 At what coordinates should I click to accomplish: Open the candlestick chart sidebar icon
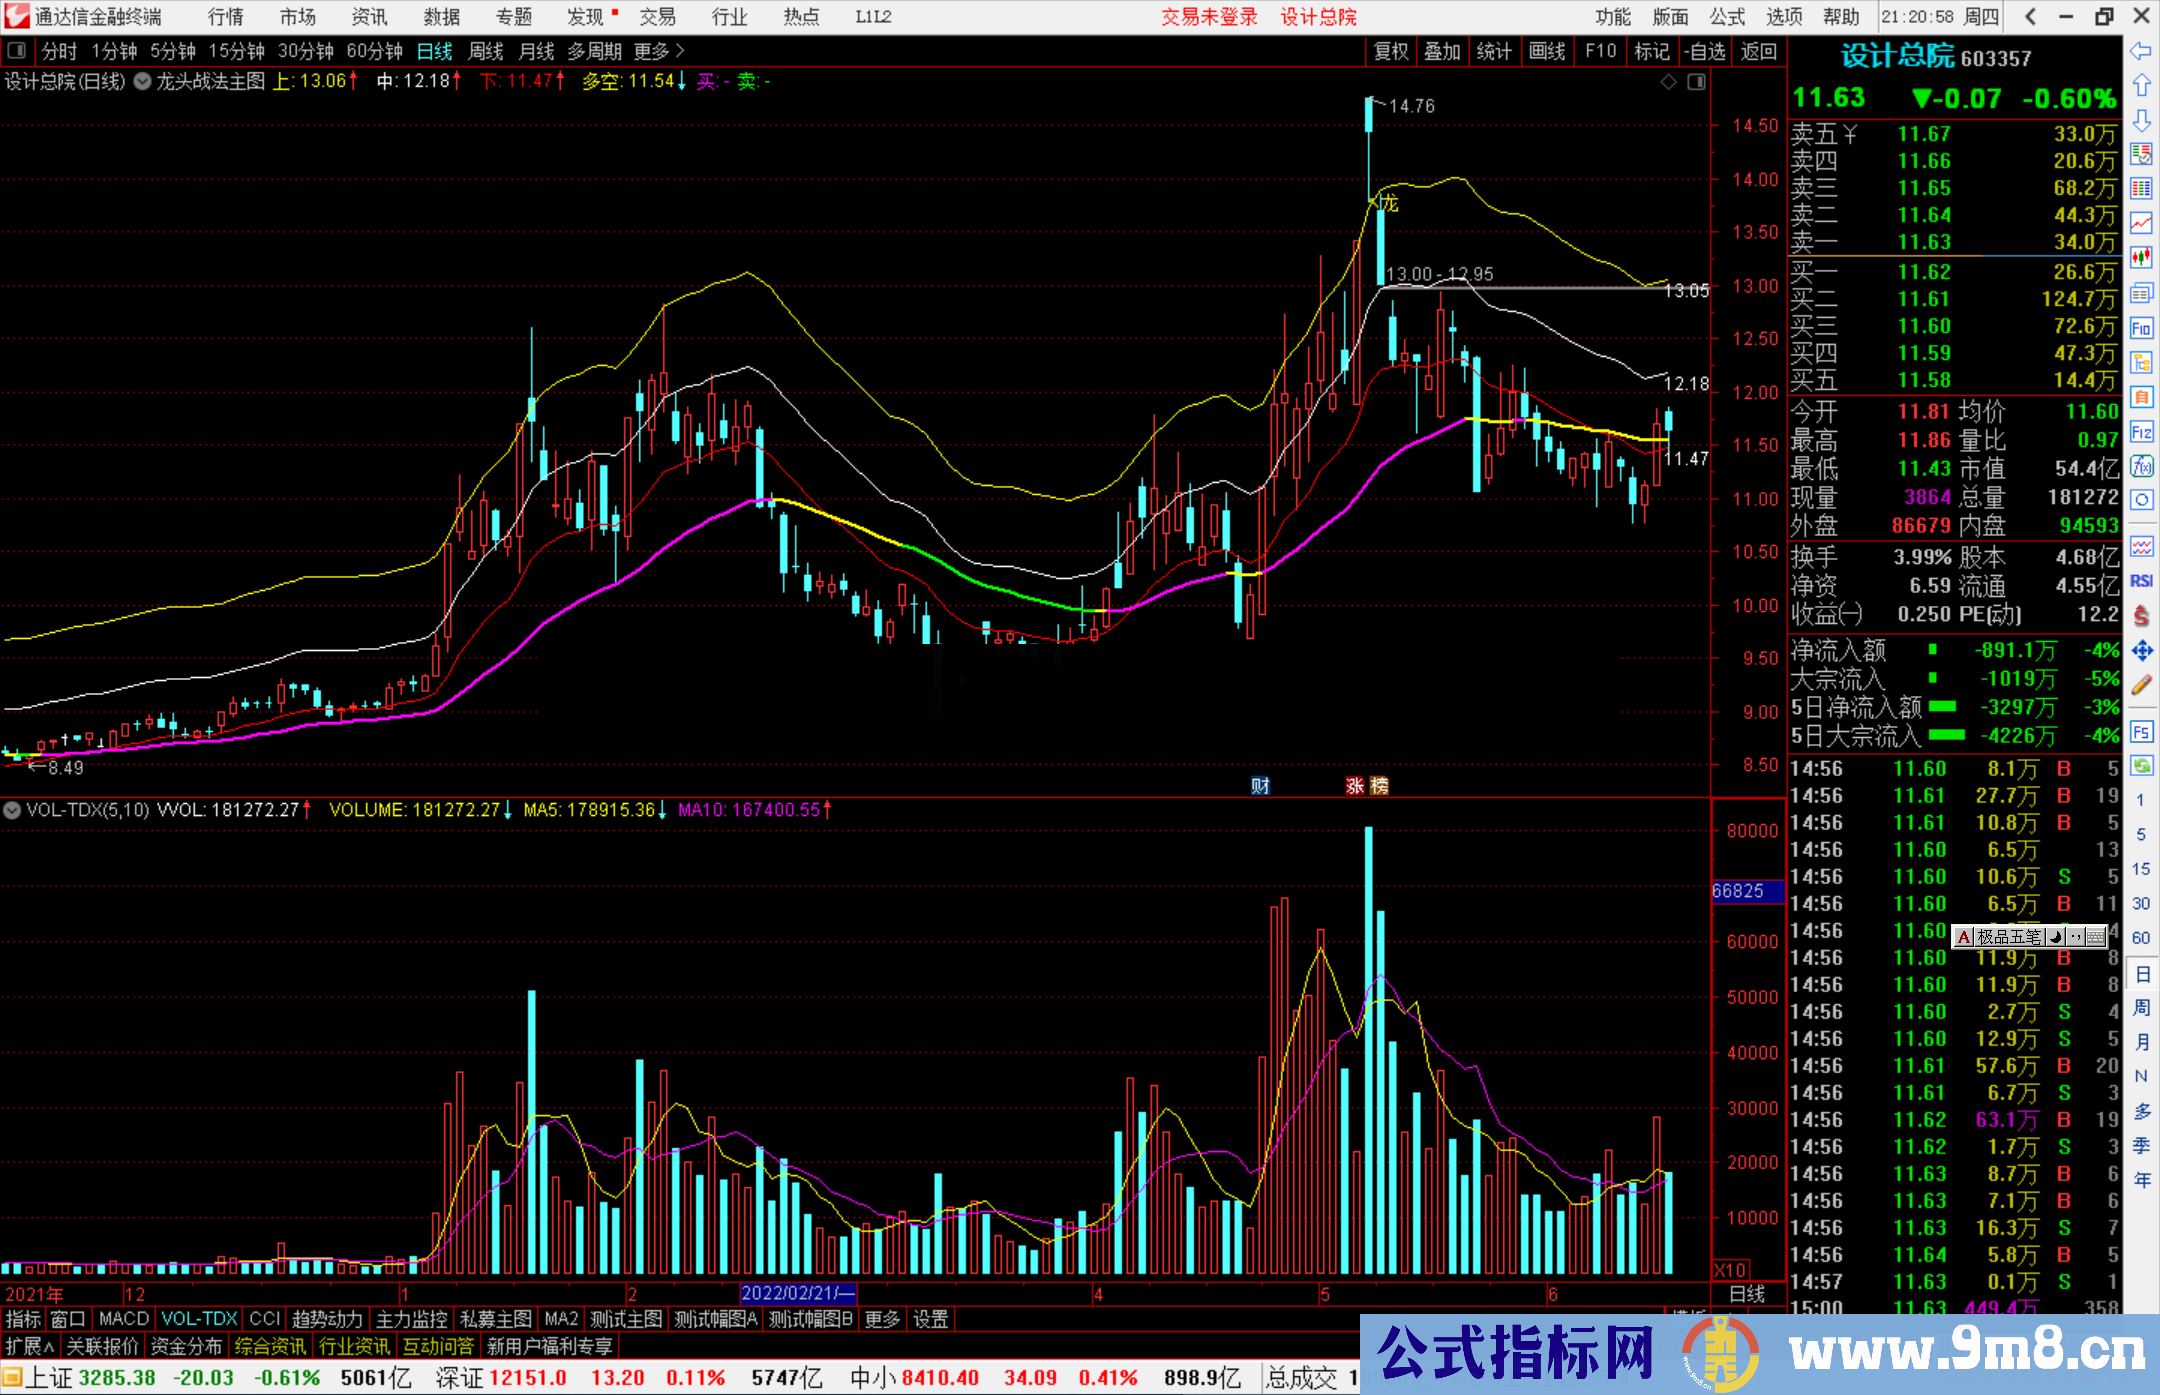[x=2141, y=258]
